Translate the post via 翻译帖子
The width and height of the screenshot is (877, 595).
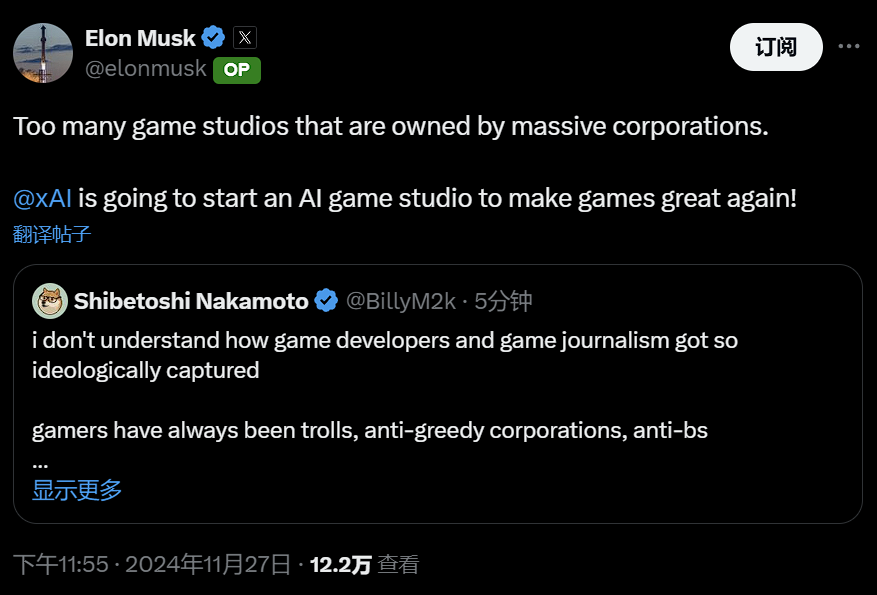pos(52,234)
